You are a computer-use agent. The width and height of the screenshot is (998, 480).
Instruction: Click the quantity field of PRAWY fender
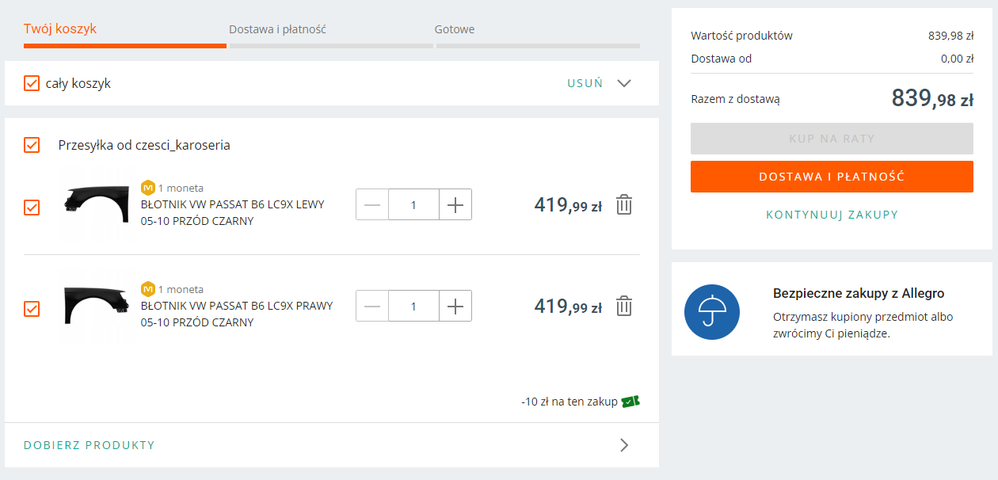pos(414,306)
